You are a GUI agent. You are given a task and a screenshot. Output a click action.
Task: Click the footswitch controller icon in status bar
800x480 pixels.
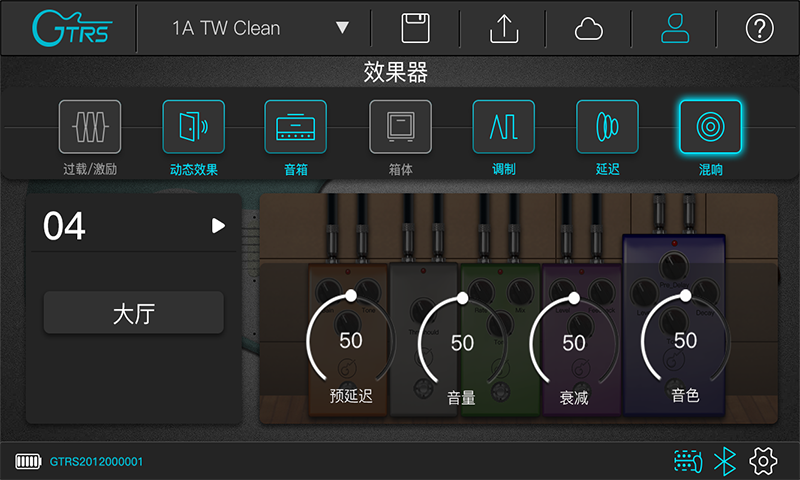(687, 461)
